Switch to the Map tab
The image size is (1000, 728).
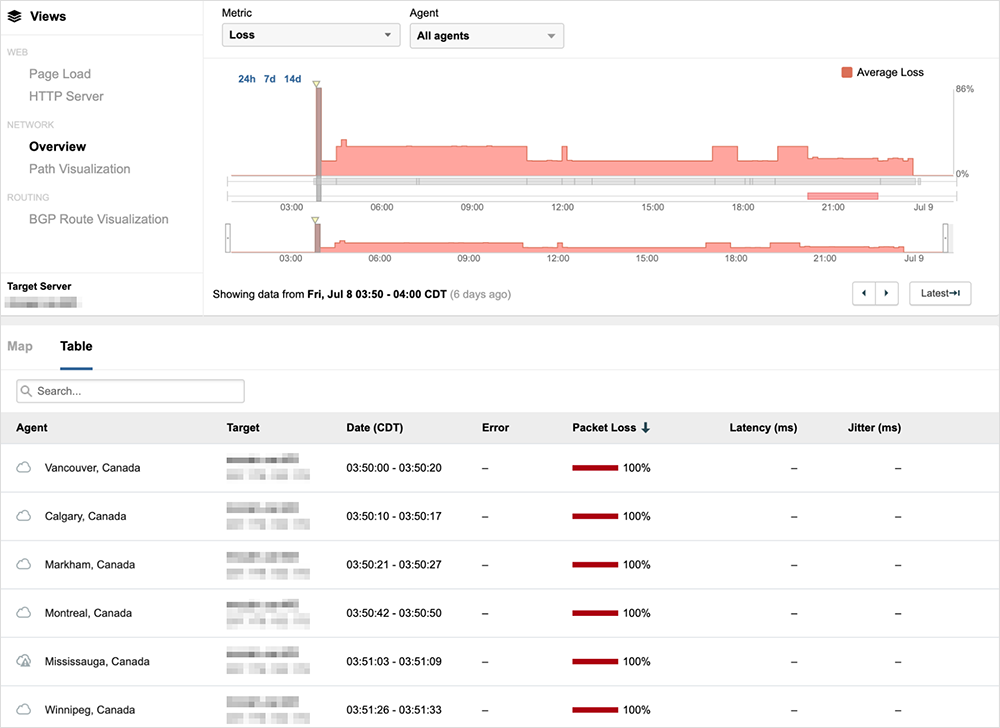coord(20,346)
